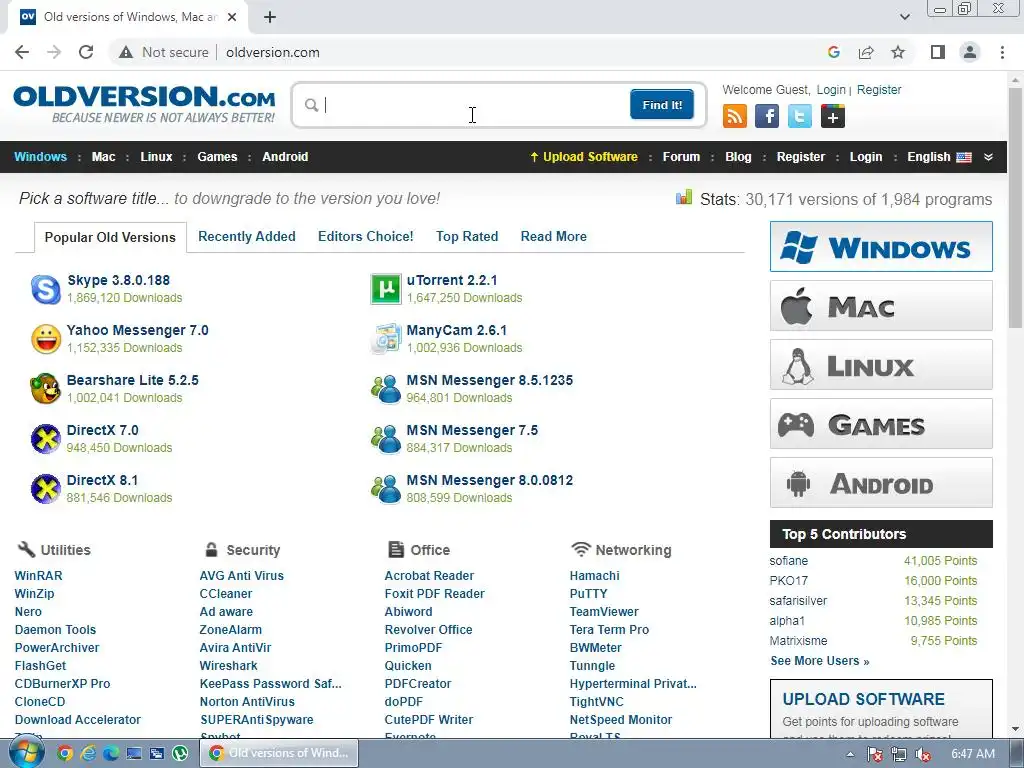Click the share page icon in address bar
Image resolution: width=1024 pixels, height=768 pixels.
pyautogui.click(x=866, y=52)
